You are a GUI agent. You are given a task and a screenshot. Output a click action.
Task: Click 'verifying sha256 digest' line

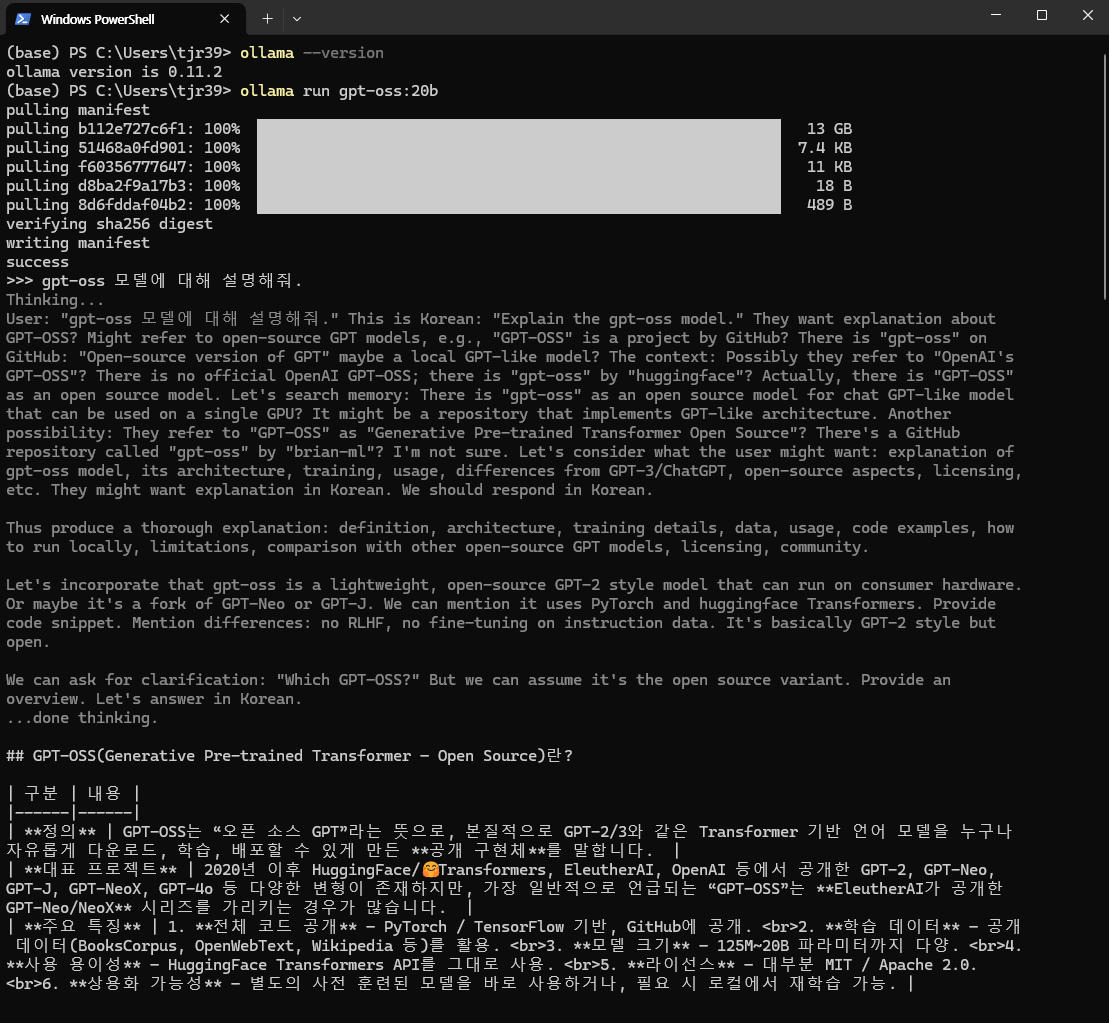point(109,224)
